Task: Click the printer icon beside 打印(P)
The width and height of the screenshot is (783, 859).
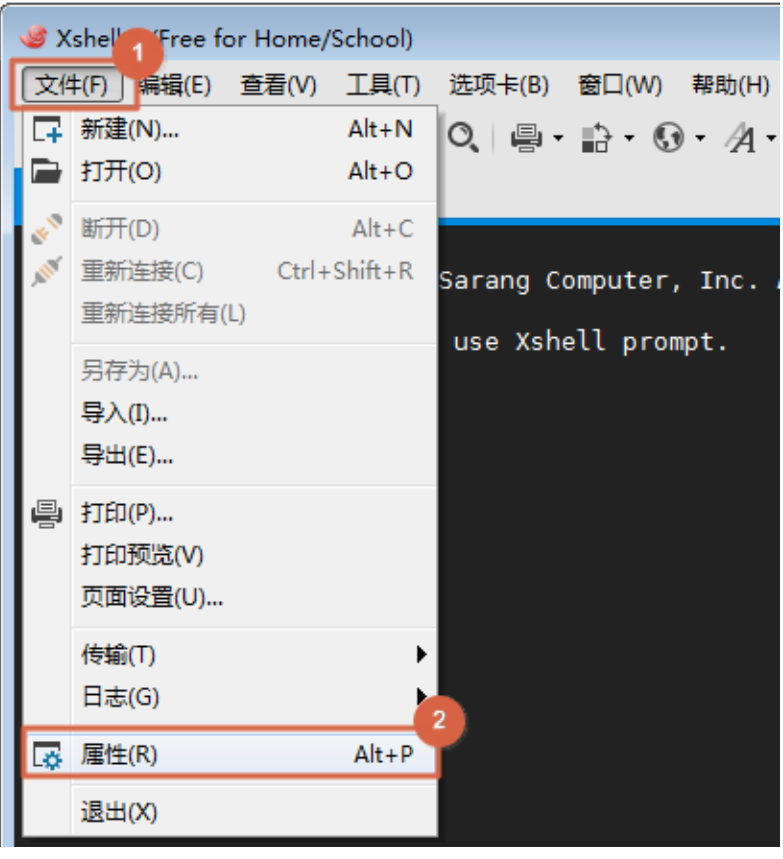Action: (47, 513)
